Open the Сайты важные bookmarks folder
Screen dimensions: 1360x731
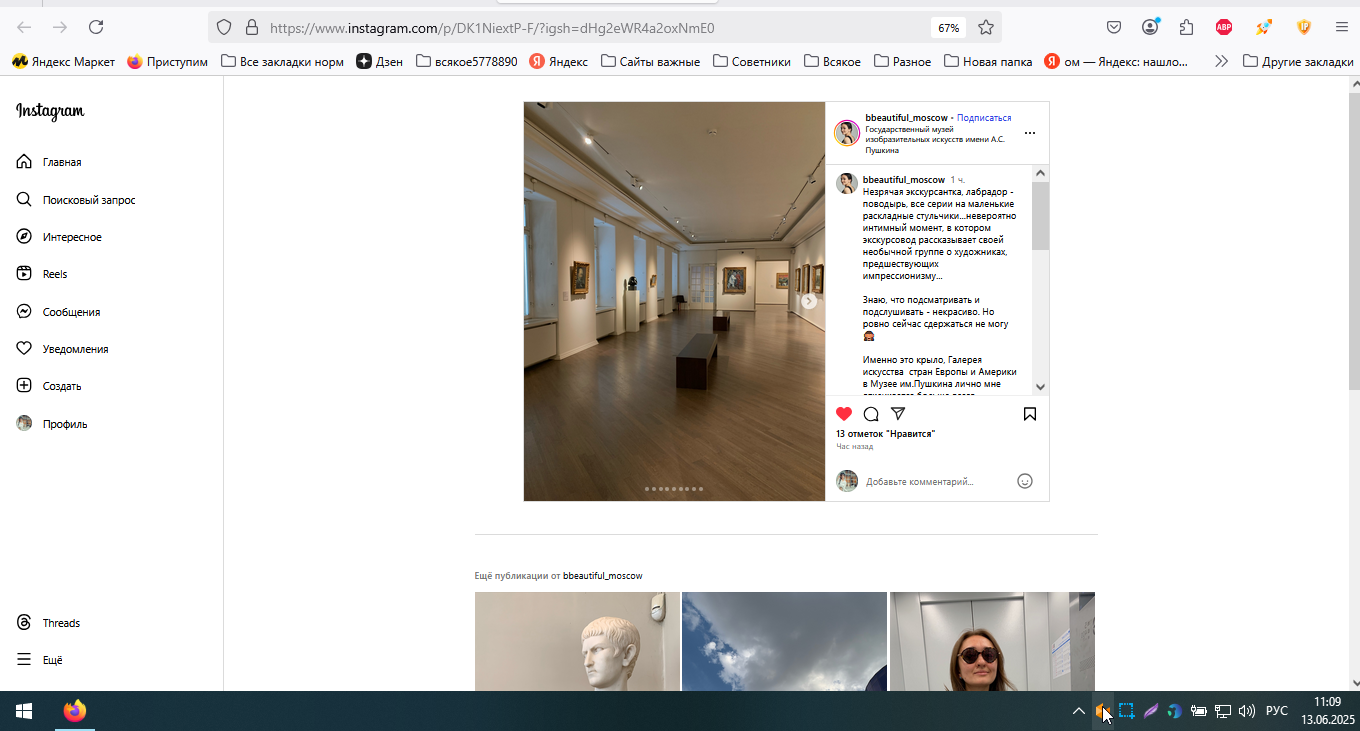tap(650, 61)
